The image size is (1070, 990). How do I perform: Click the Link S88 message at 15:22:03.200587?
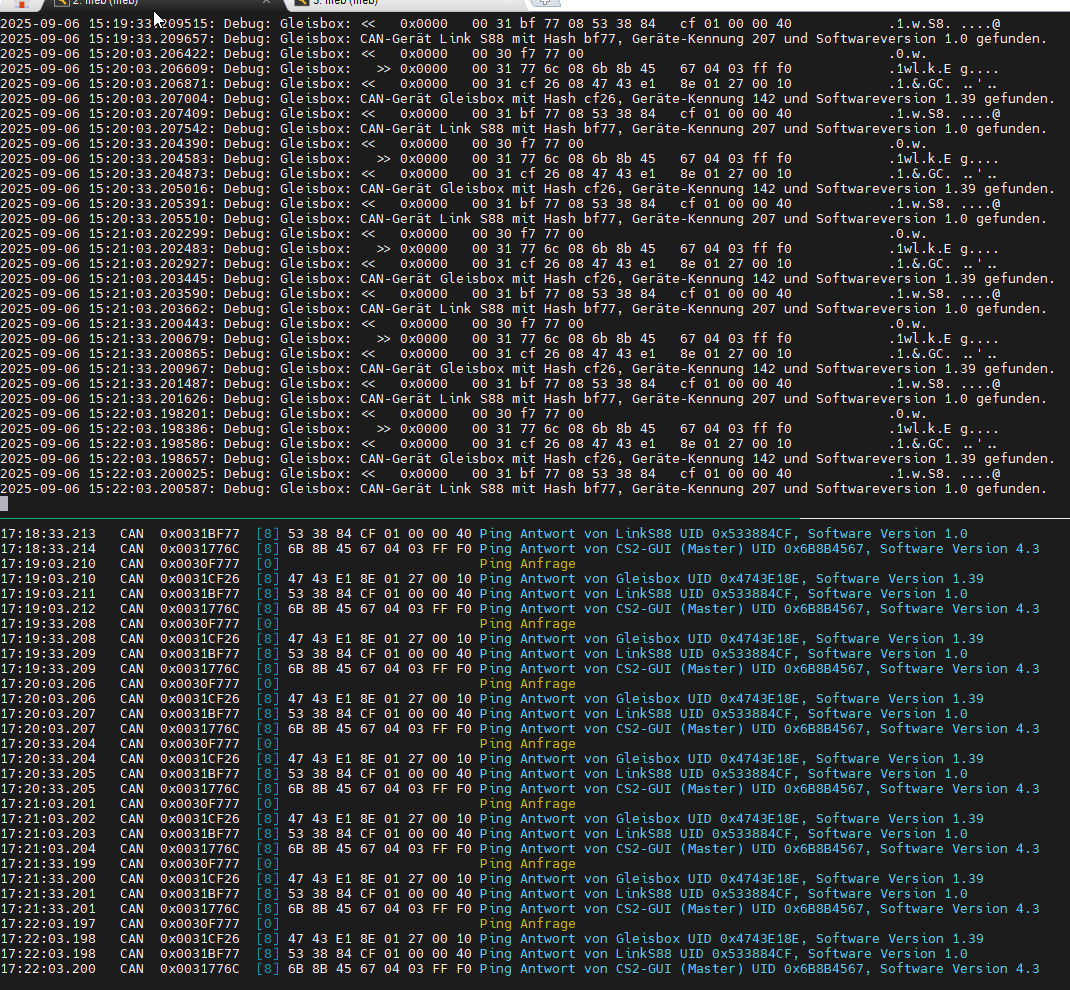pyautogui.click(x=702, y=489)
